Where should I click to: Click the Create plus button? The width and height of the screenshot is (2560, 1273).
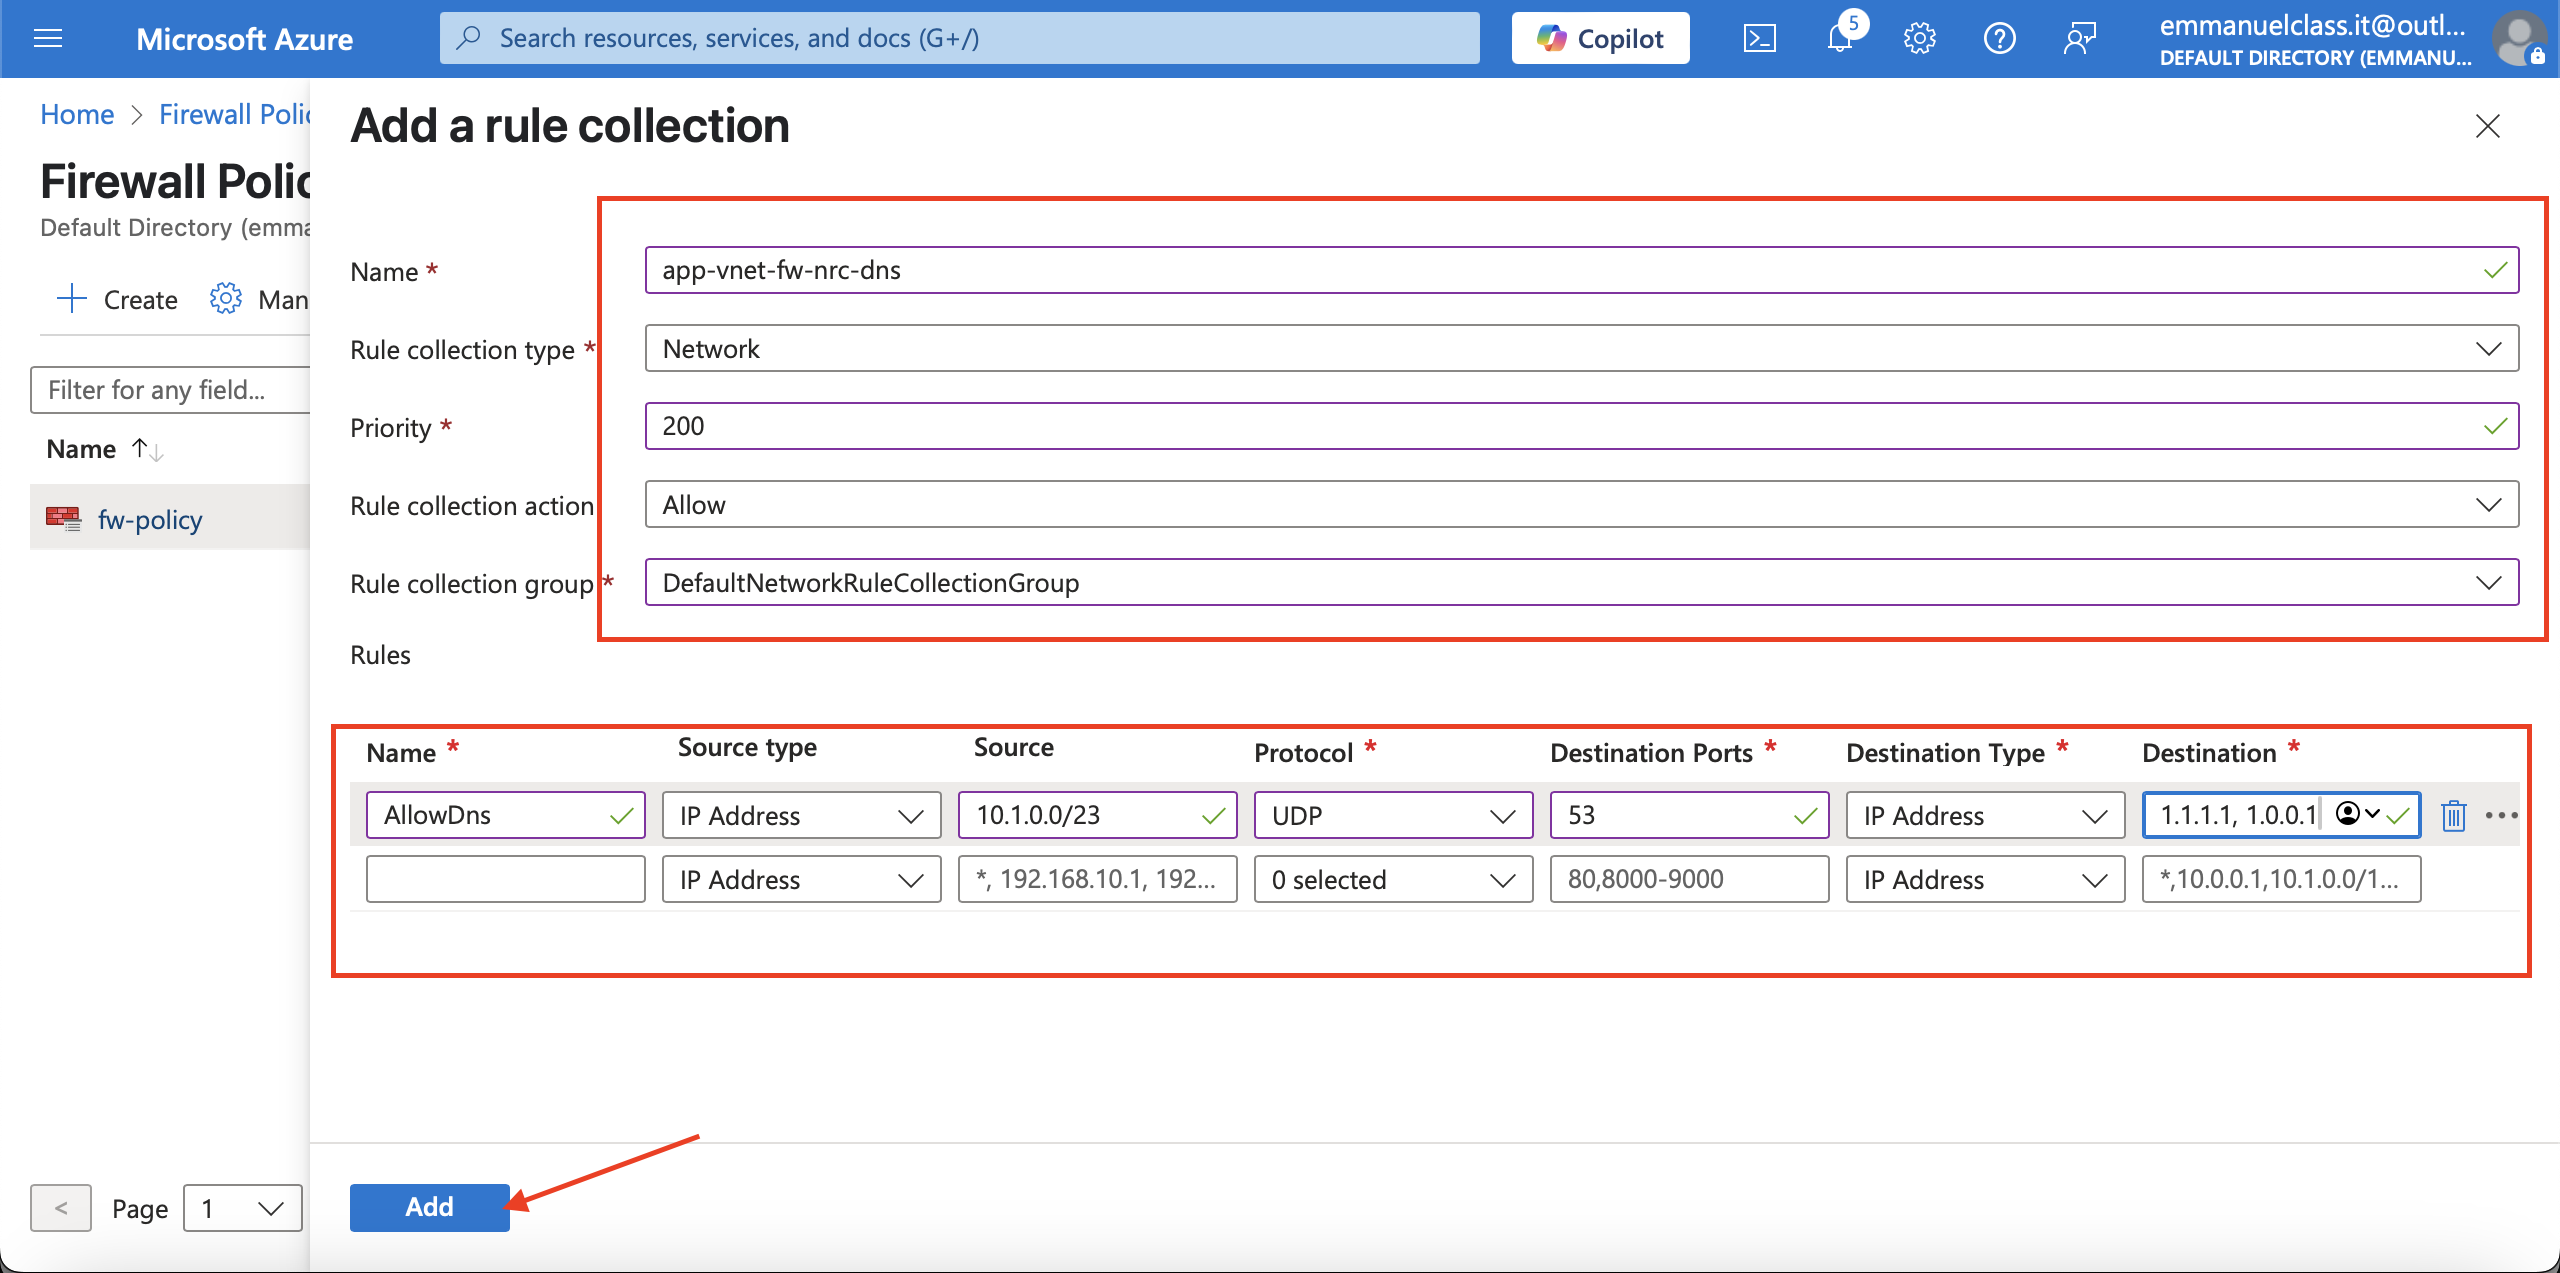pyautogui.click(x=117, y=299)
